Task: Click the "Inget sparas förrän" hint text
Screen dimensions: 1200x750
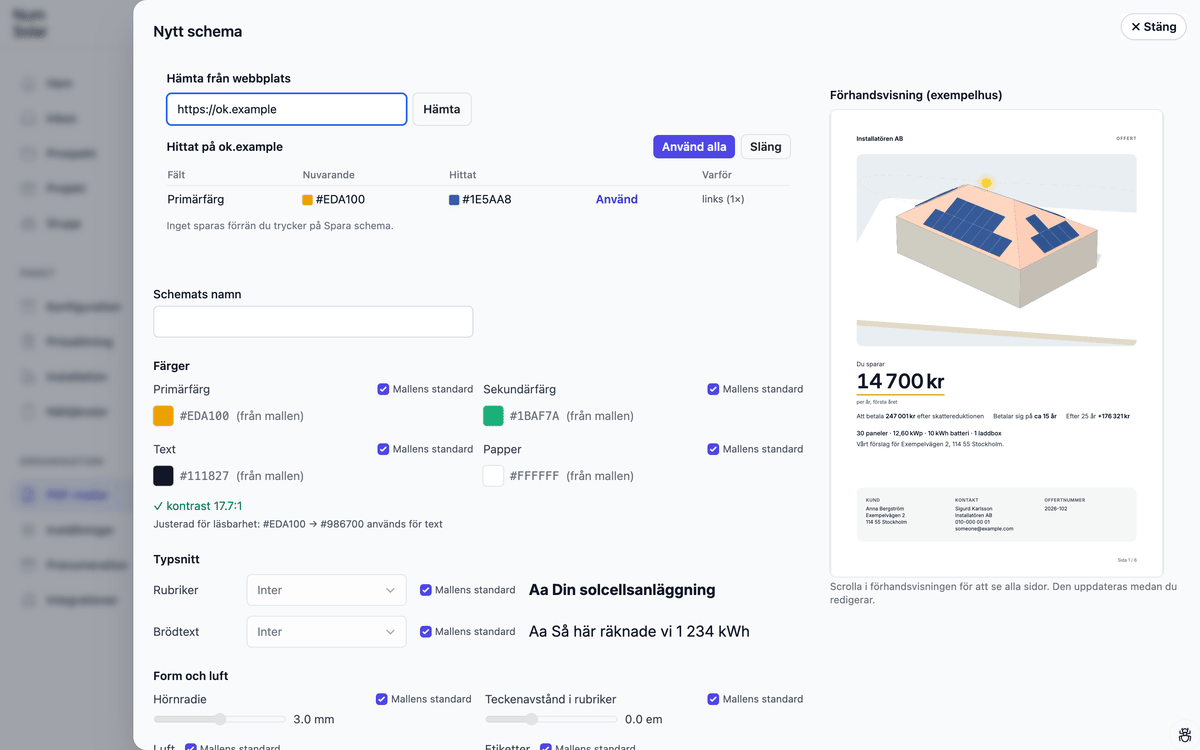Action: (x=280, y=226)
